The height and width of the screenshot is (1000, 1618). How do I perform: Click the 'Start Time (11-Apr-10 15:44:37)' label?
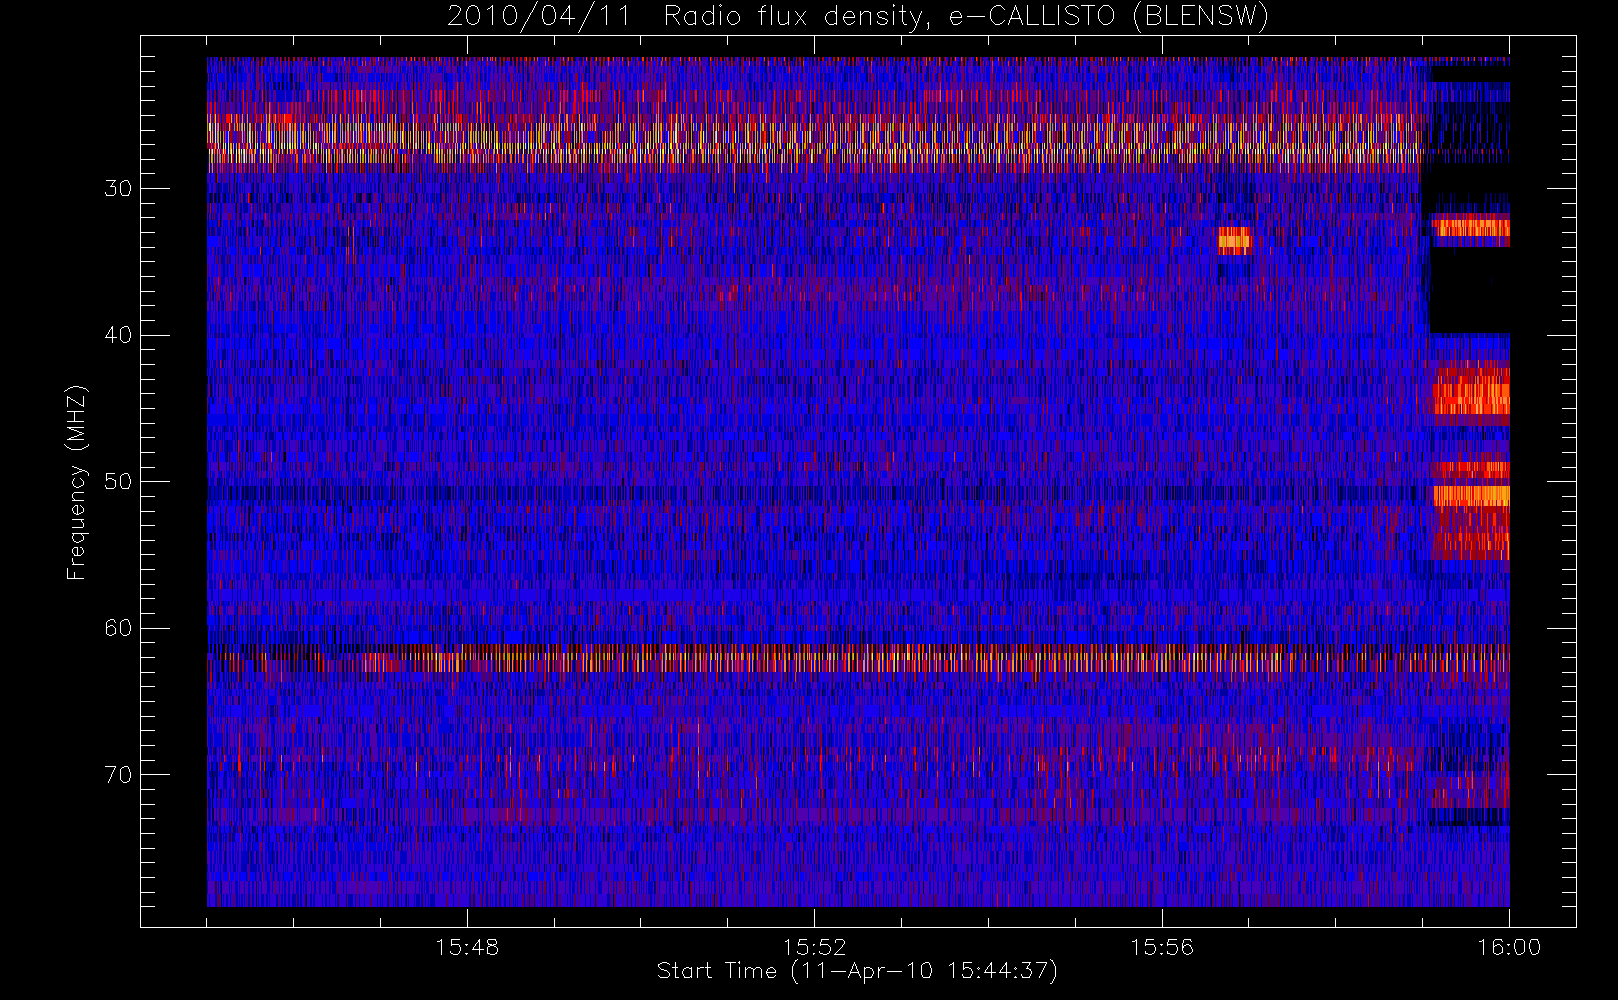(857, 971)
